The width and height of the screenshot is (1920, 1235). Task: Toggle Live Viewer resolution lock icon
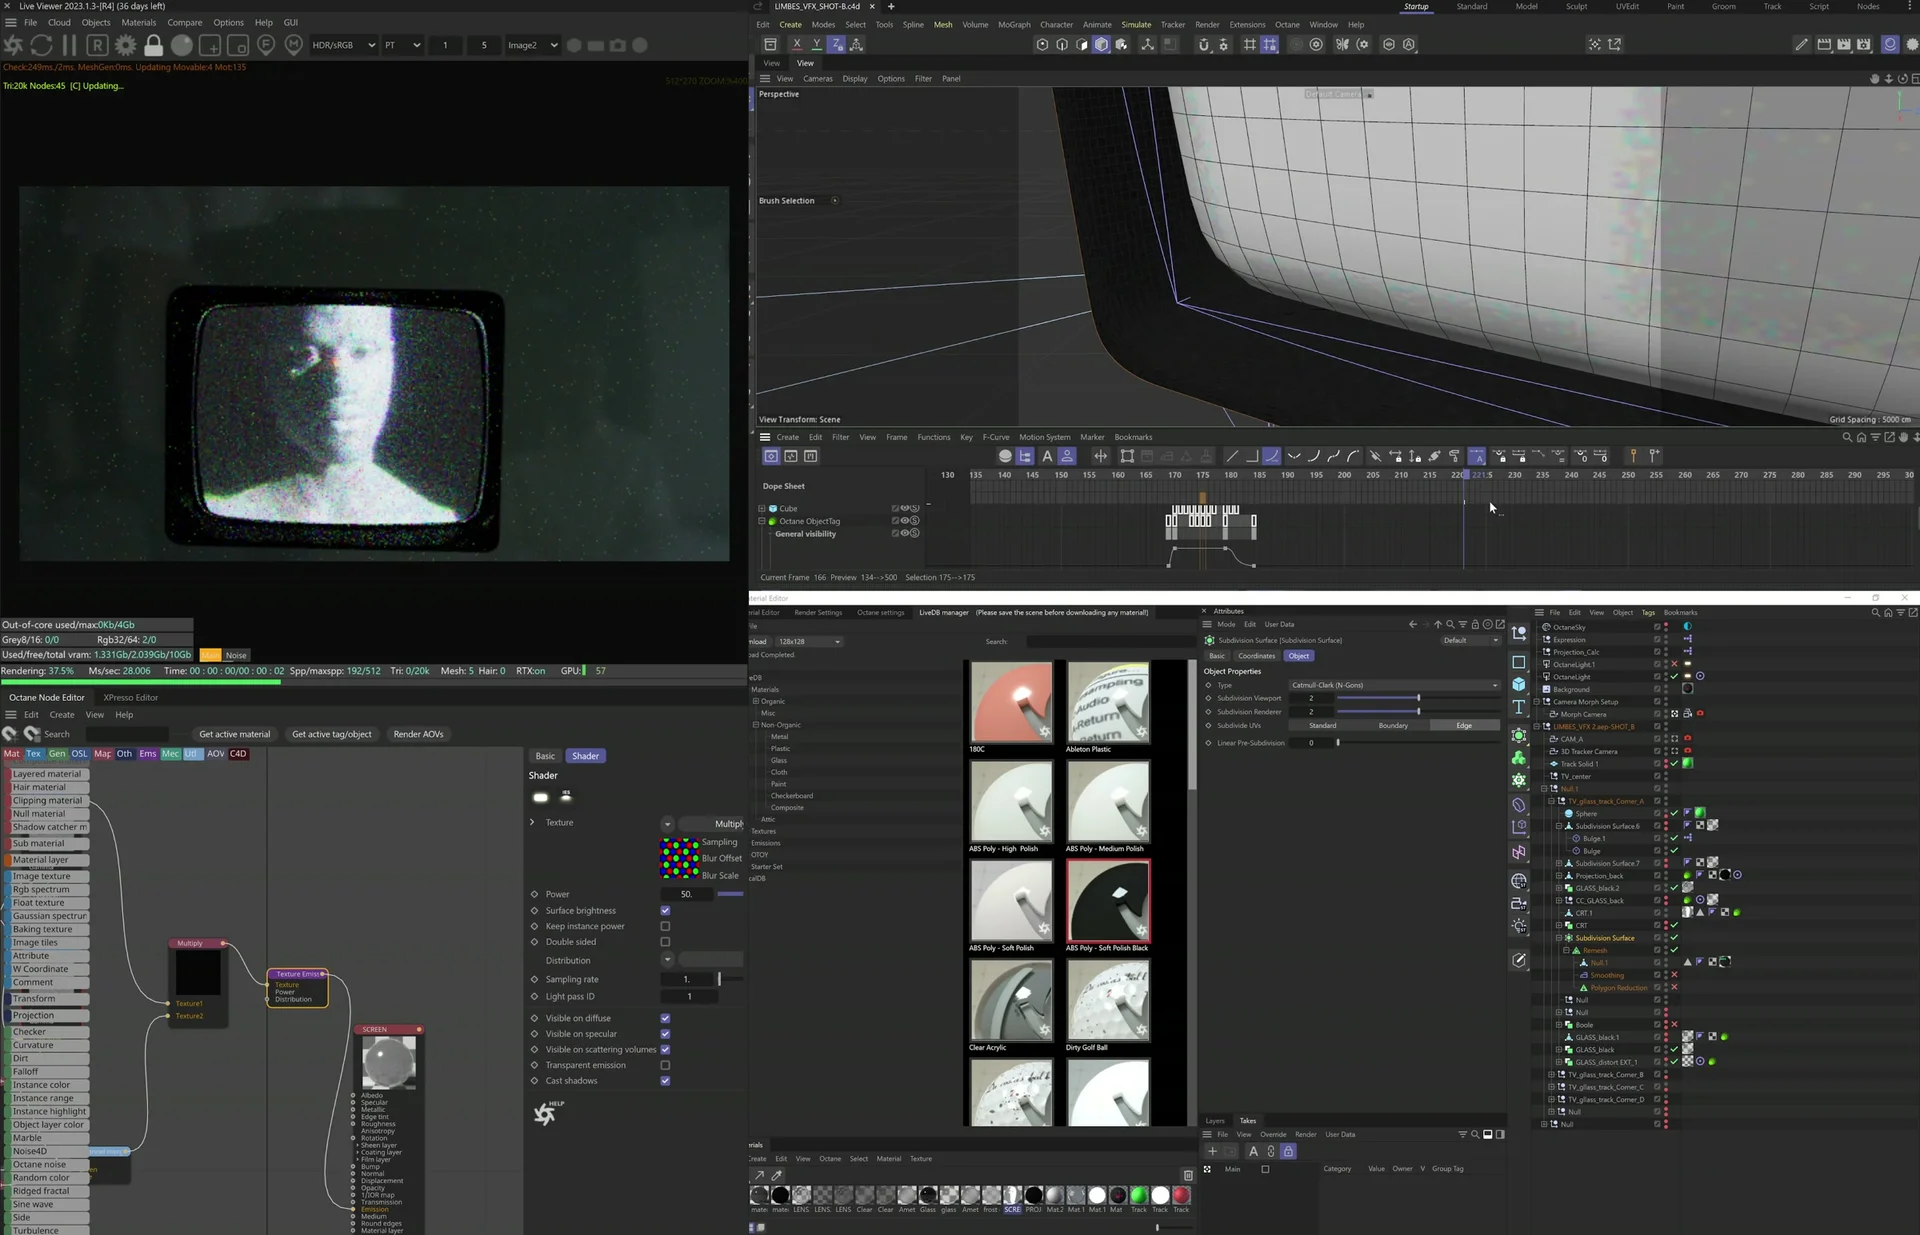pos(153,45)
